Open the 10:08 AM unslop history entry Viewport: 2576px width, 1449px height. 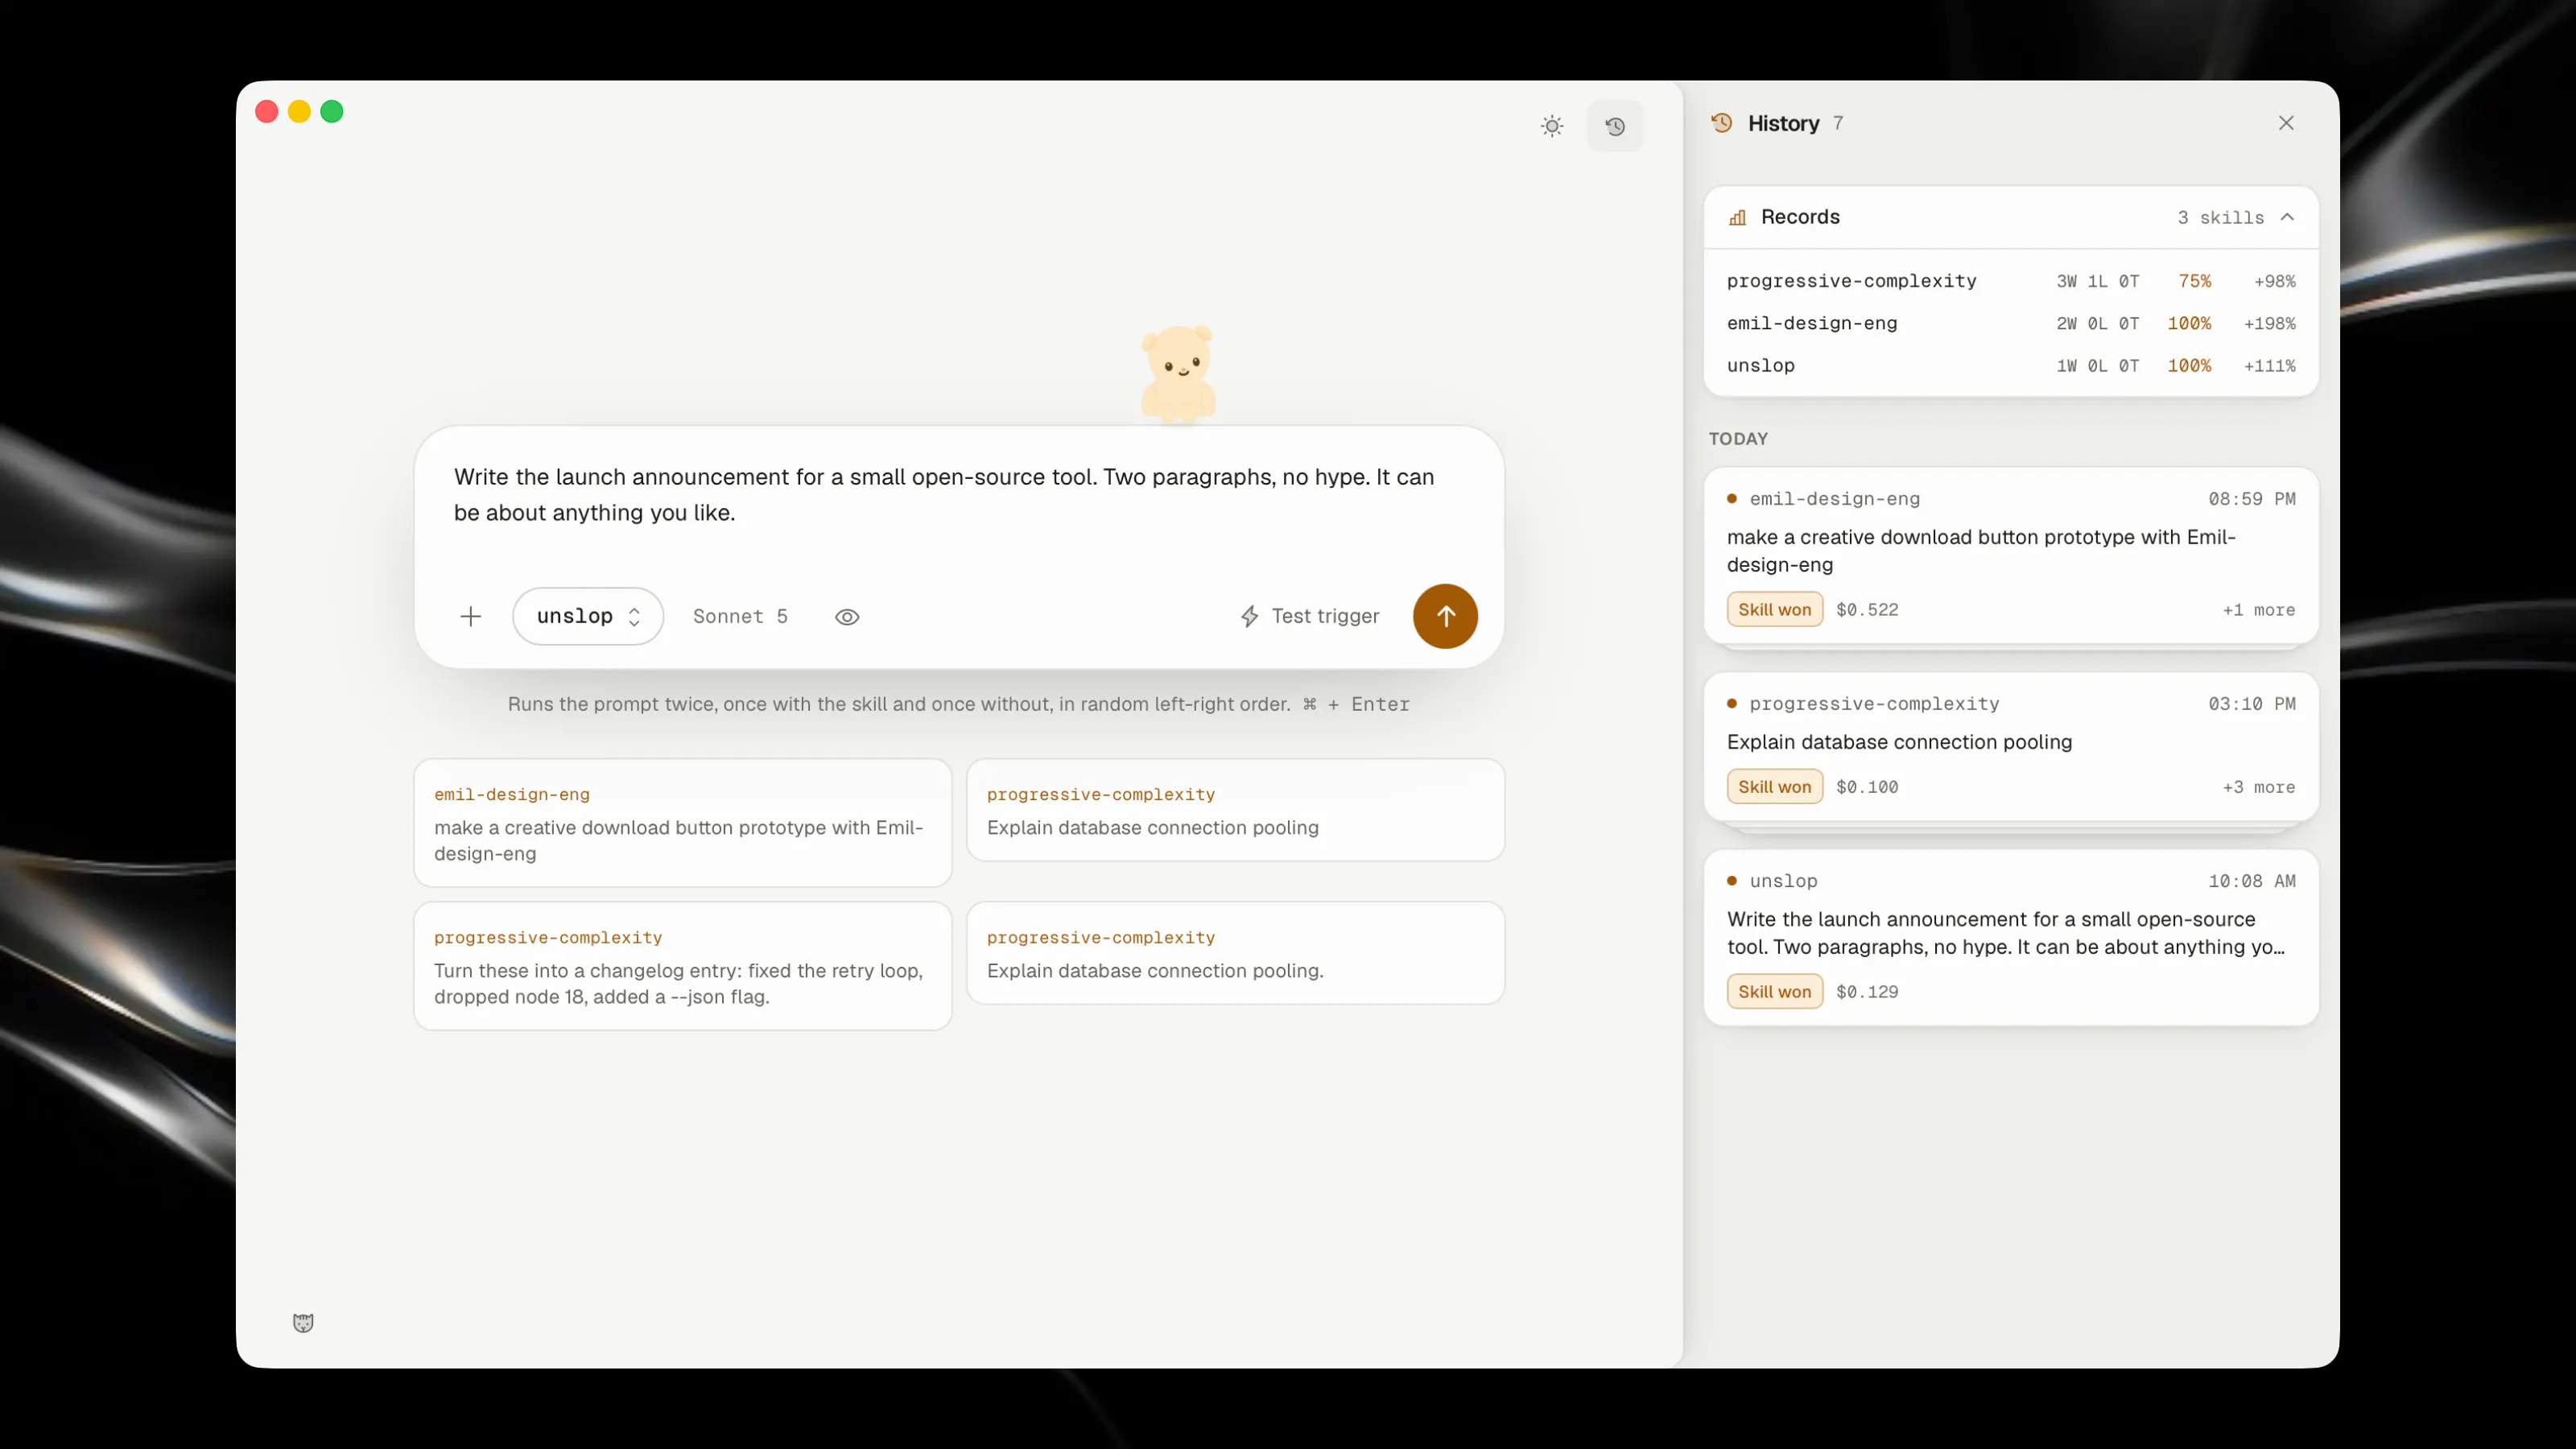click(2010, 937)
